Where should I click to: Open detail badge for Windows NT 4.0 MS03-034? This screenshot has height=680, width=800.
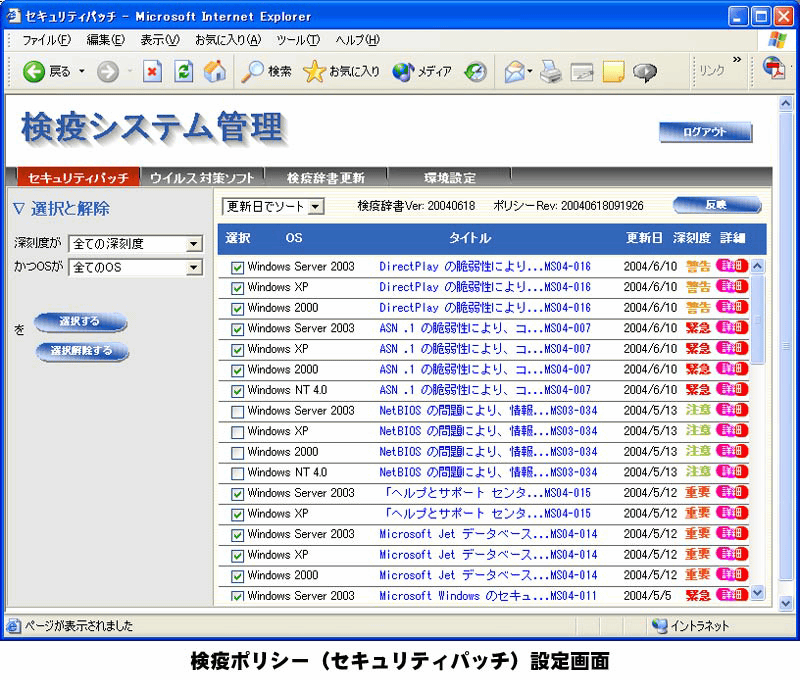[732, 471]
